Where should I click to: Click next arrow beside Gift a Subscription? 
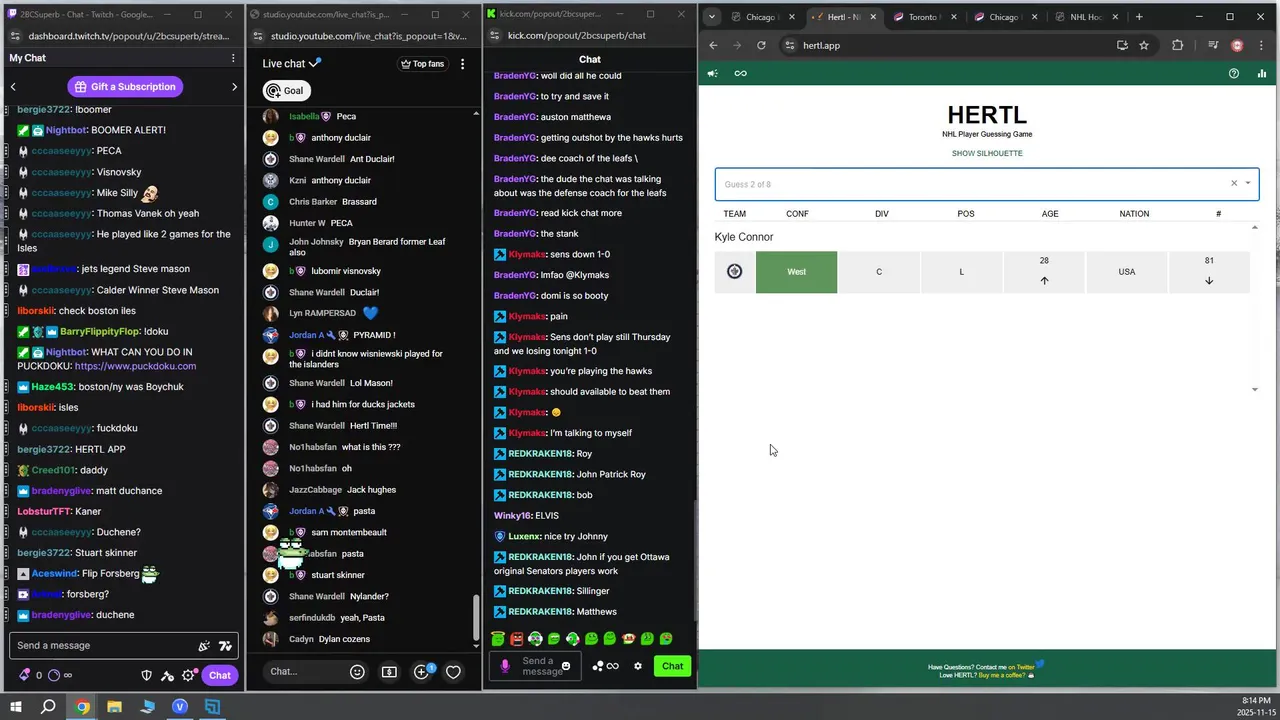pyautogui.click(x=235, y=87)
